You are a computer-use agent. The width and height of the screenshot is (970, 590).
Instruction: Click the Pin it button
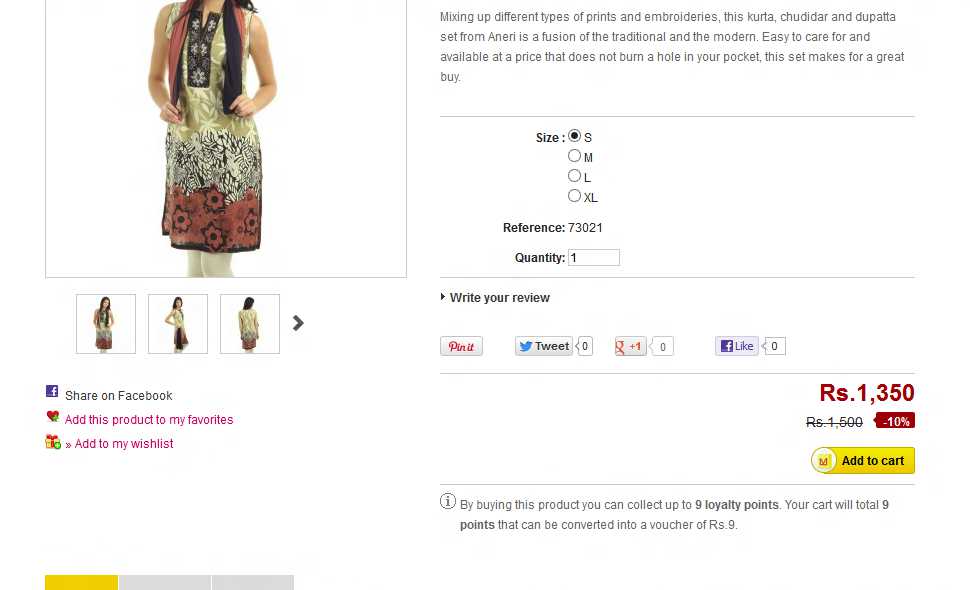tap(461, 346)
